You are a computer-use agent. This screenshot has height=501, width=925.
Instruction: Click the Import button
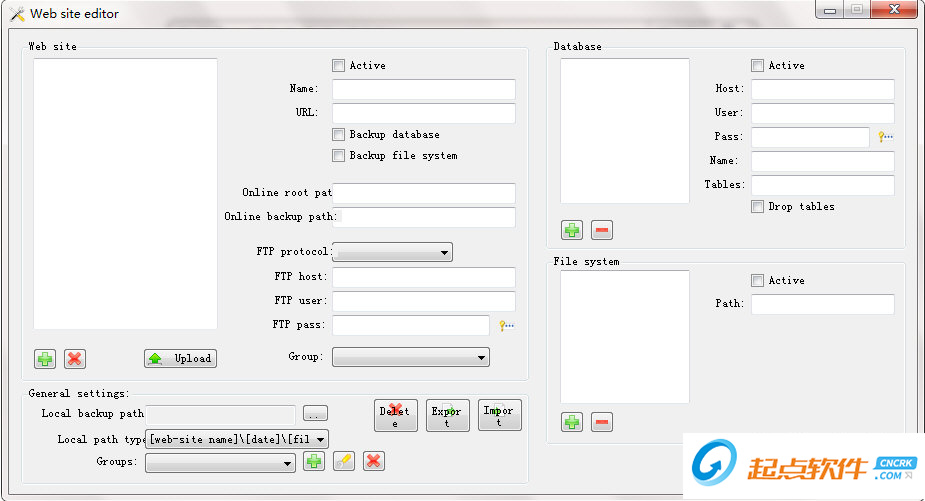pyautogui.click(x=500, y=415)
